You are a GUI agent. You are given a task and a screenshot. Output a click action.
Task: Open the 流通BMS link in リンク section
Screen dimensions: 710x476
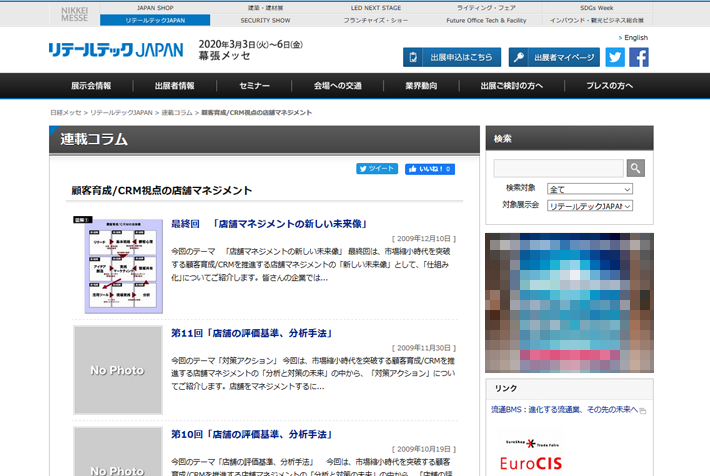click(564, 409)
